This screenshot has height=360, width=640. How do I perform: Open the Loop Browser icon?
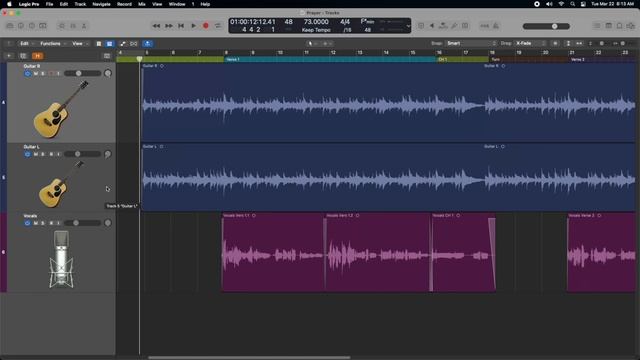coord(620,26)
